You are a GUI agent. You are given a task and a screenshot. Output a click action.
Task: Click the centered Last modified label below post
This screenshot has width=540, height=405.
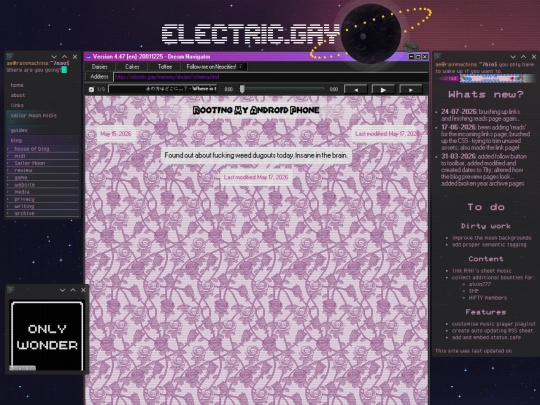[x=256, y=177]
